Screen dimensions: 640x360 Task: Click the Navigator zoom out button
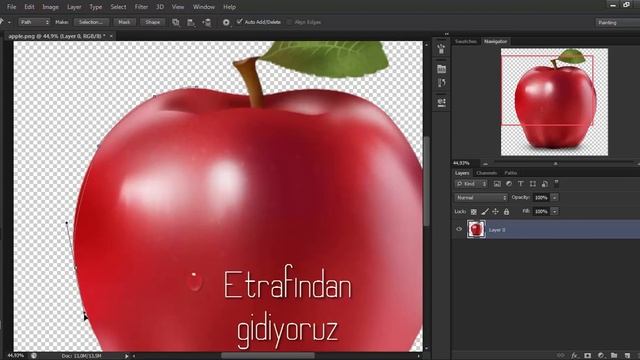click(x=485, y=164)
